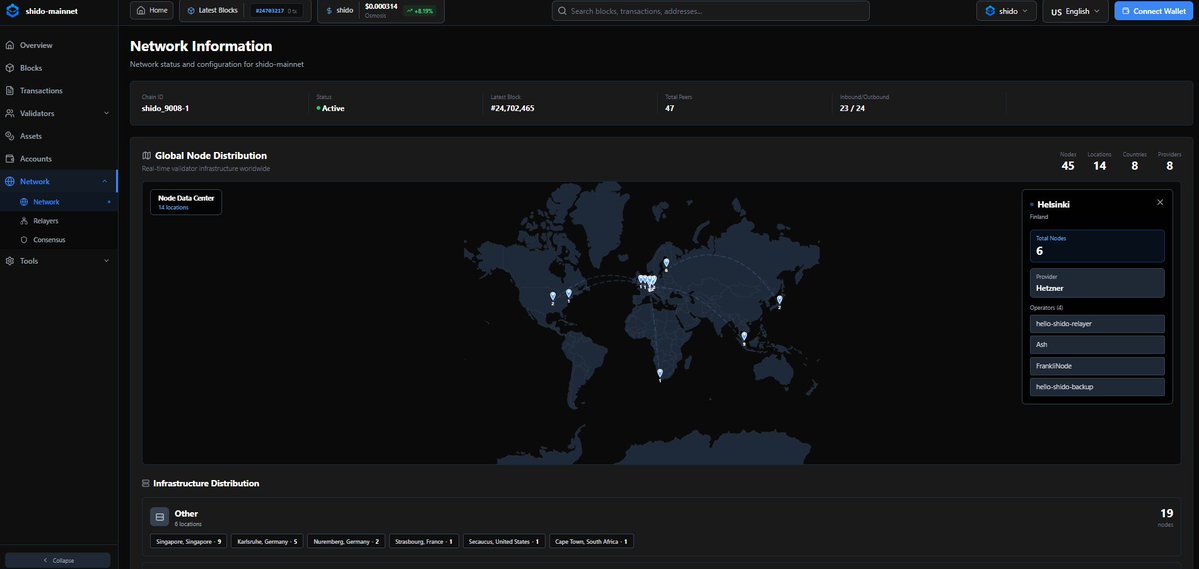1199x569 pixels.
Task: Click the Other provider group icon
Action: point(159,517)
